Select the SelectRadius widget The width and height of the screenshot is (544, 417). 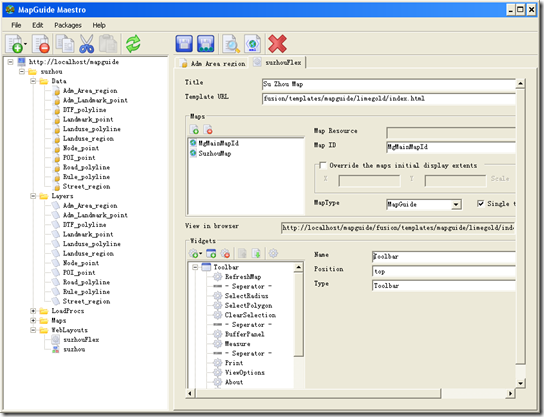[x=246, y=296]
